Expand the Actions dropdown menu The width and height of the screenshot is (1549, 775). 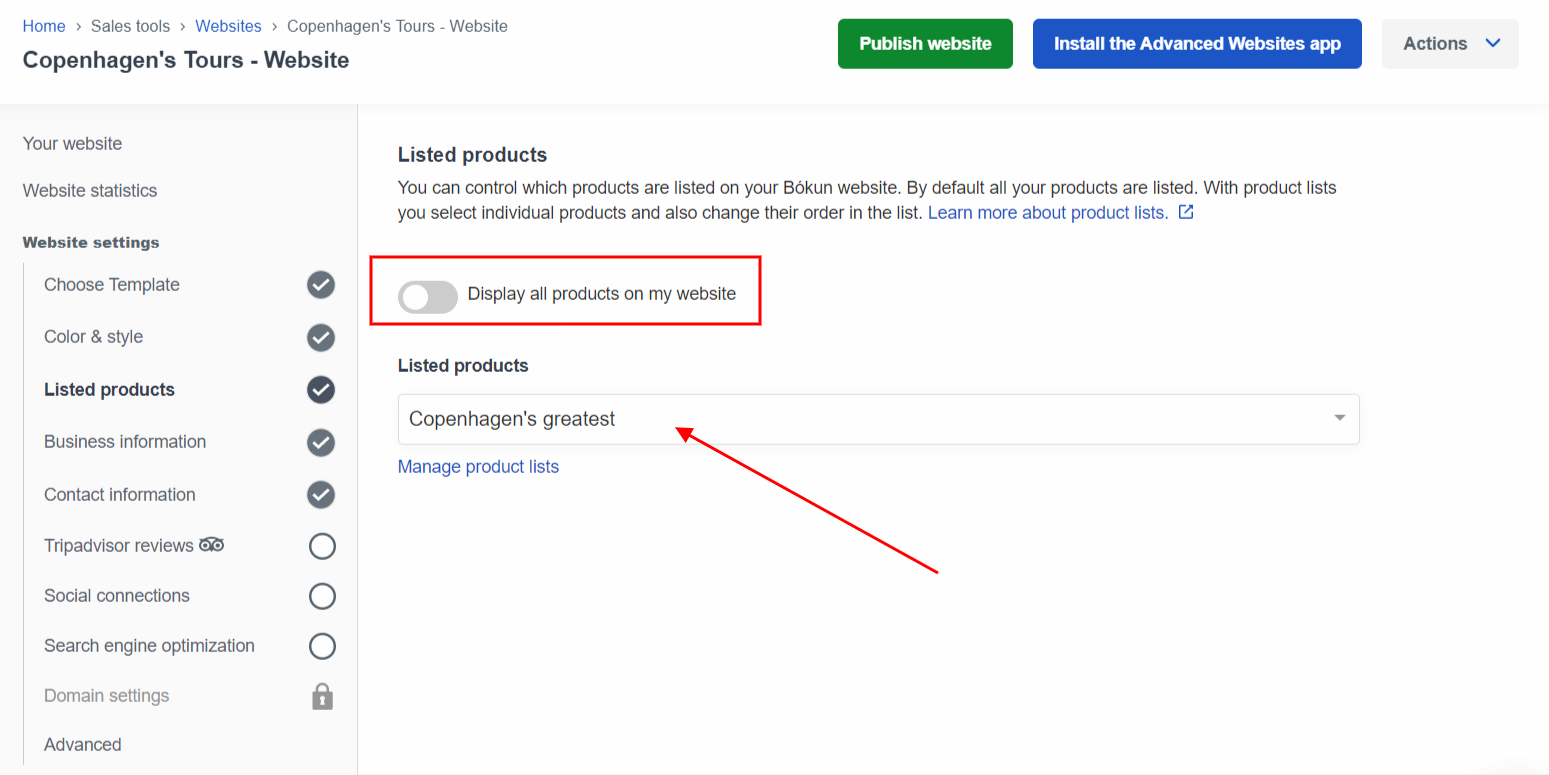tap(1450, 44)
